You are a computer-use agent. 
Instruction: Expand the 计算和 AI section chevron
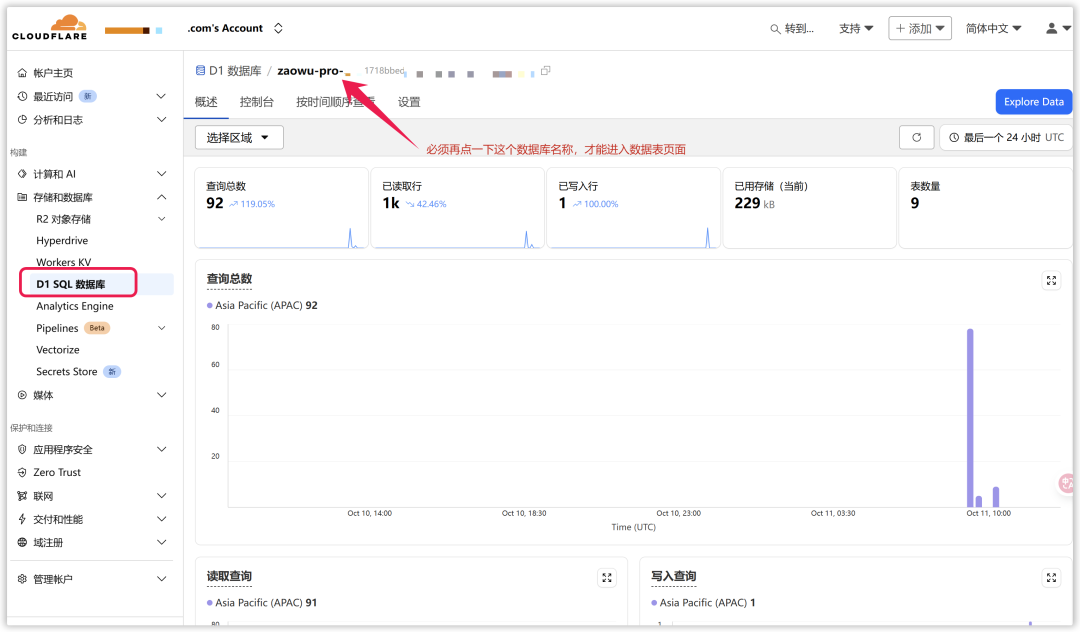click(161, 174)
